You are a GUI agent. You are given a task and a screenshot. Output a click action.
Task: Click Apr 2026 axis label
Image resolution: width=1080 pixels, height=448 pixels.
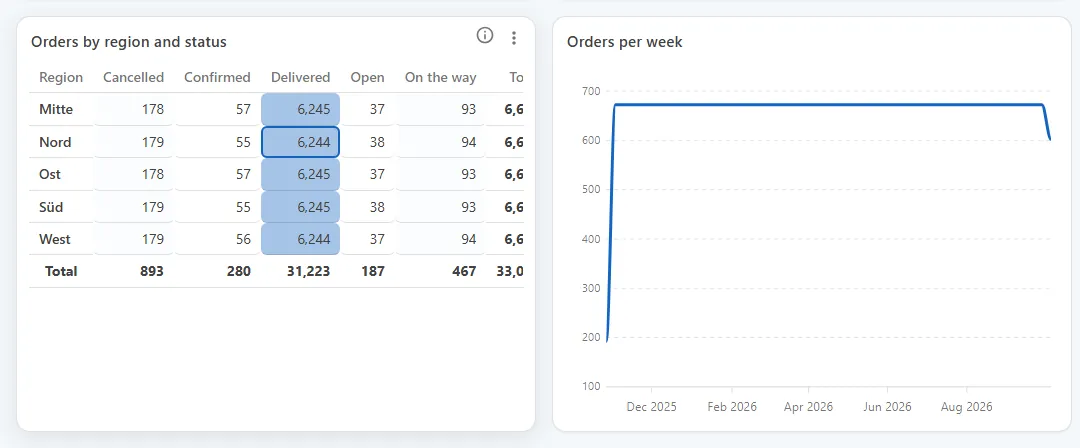tap(809, 407)
